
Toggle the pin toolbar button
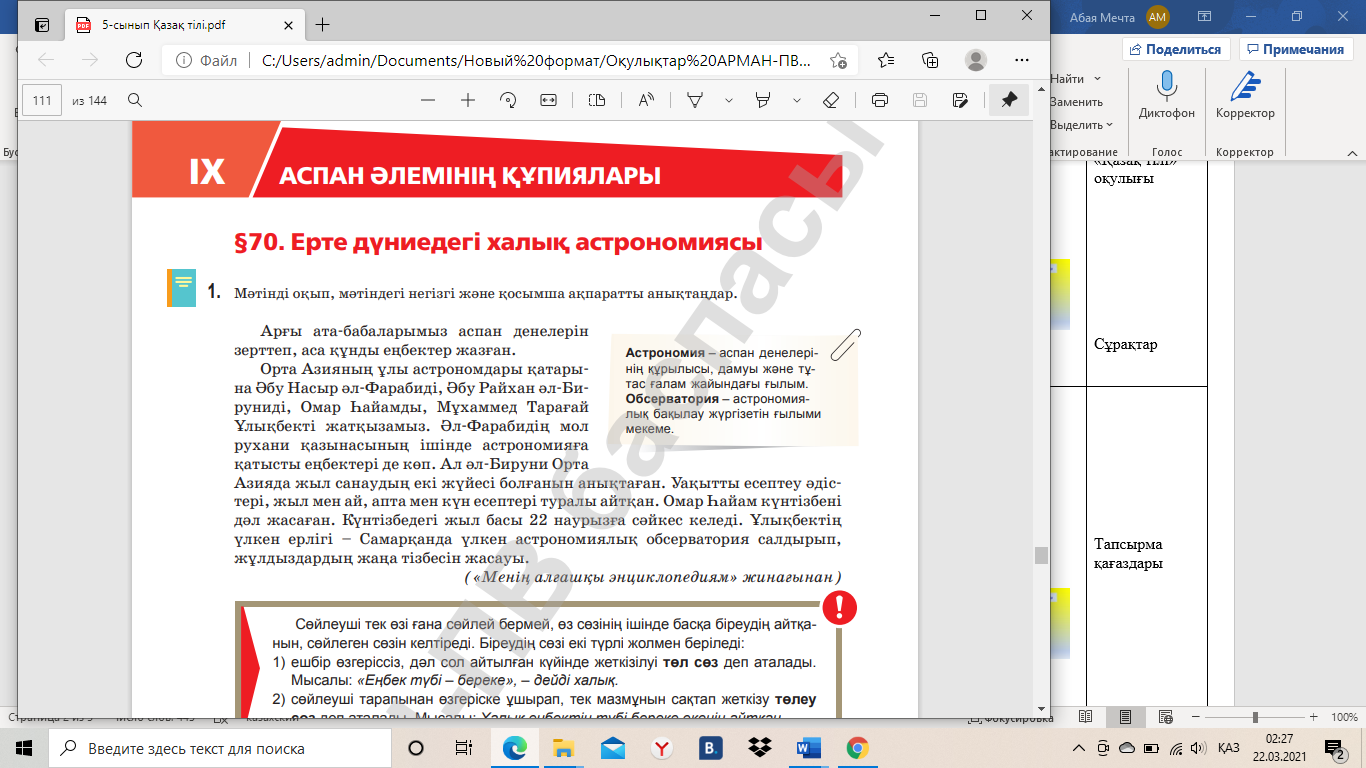(1009, 100)
